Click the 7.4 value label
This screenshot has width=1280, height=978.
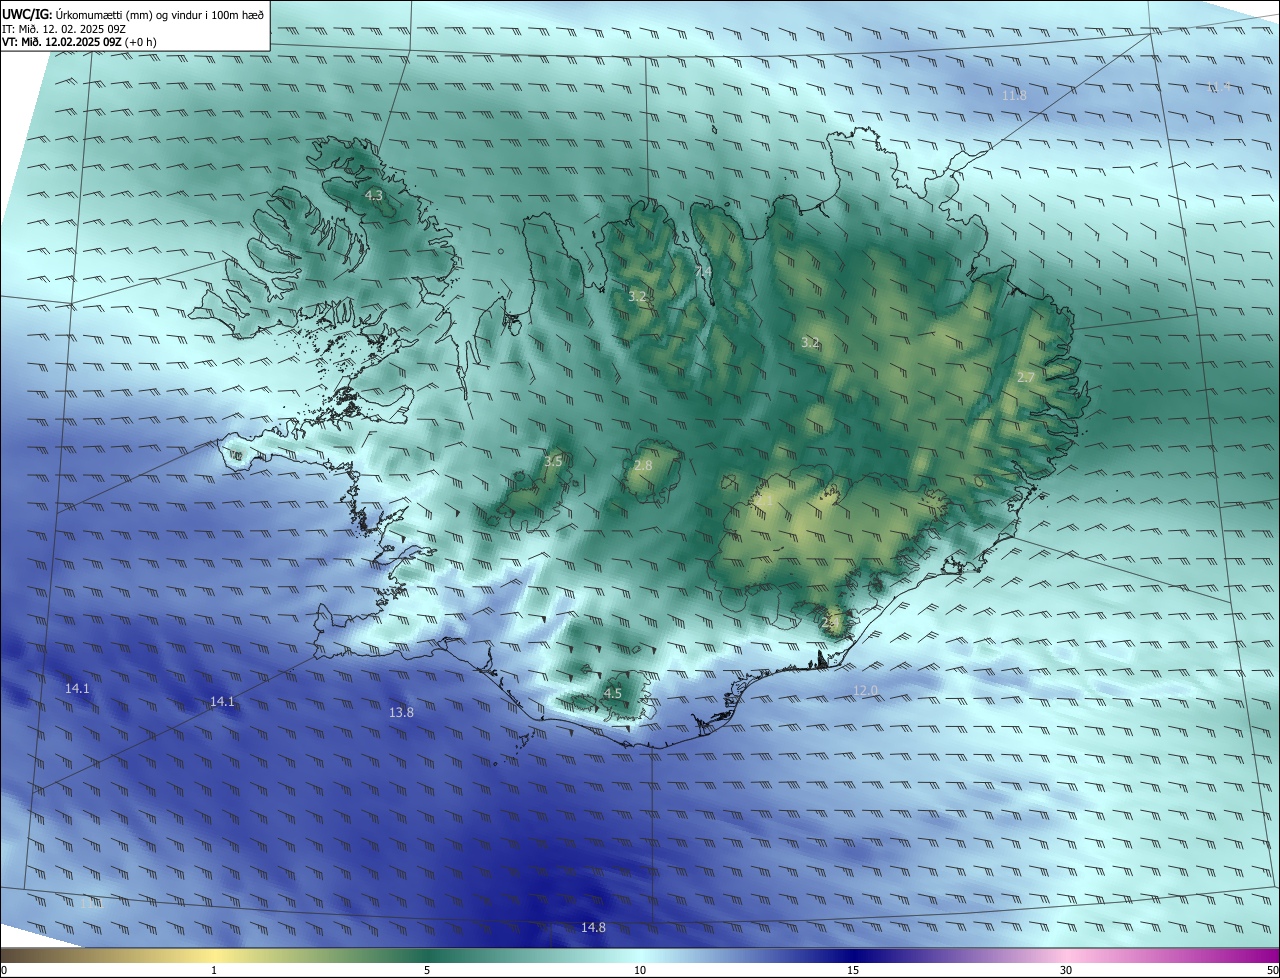click(x=704, y=272)
